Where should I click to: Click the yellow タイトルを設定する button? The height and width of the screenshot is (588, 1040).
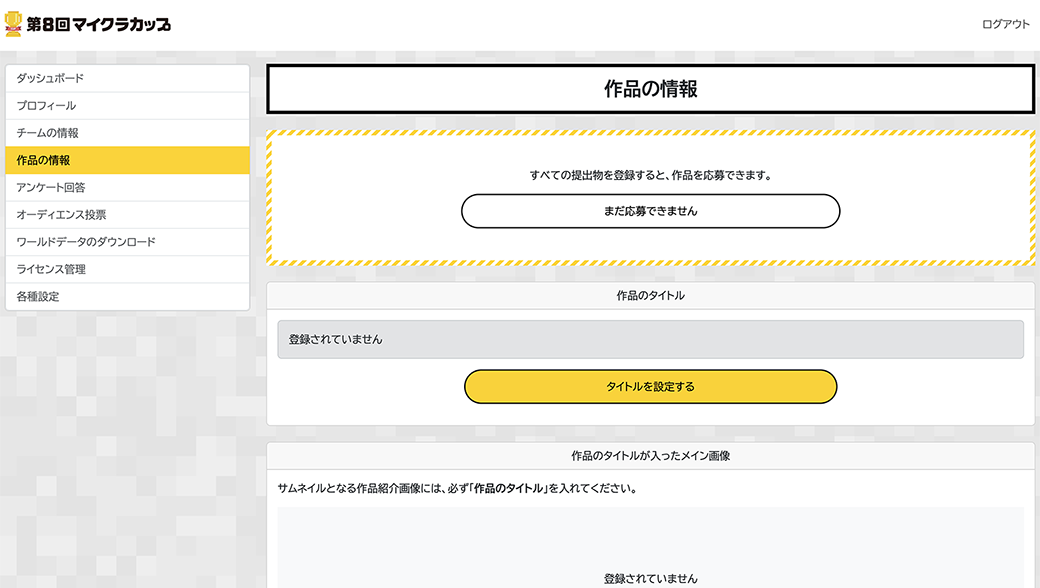point(650,387)
